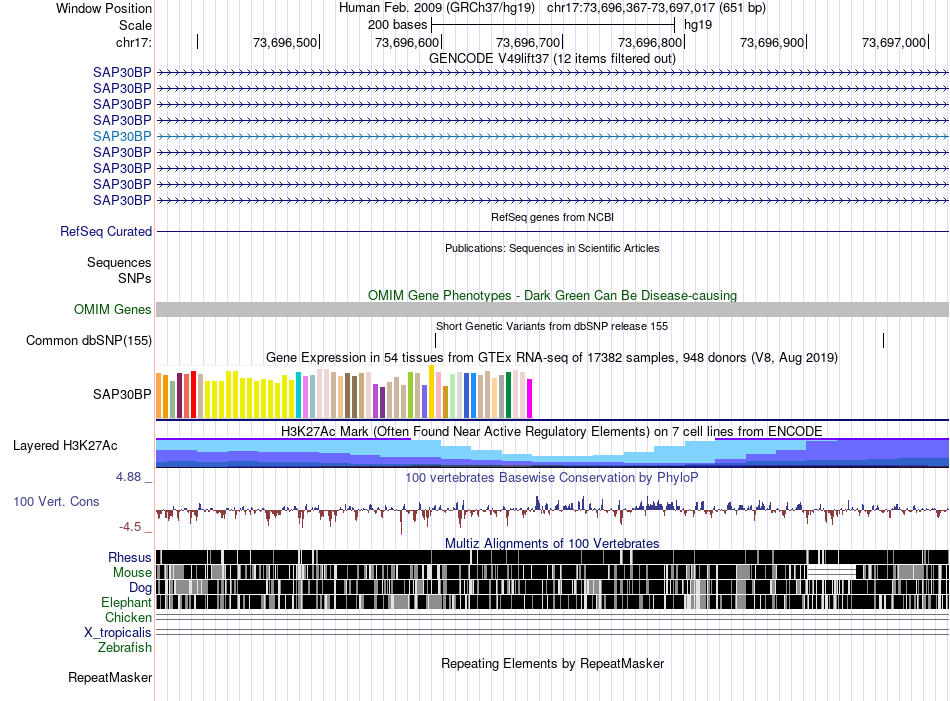Screen dimensions: 950x701
Task: Click the cyan bar in GTEx expression chart
Action: (299, 394)
